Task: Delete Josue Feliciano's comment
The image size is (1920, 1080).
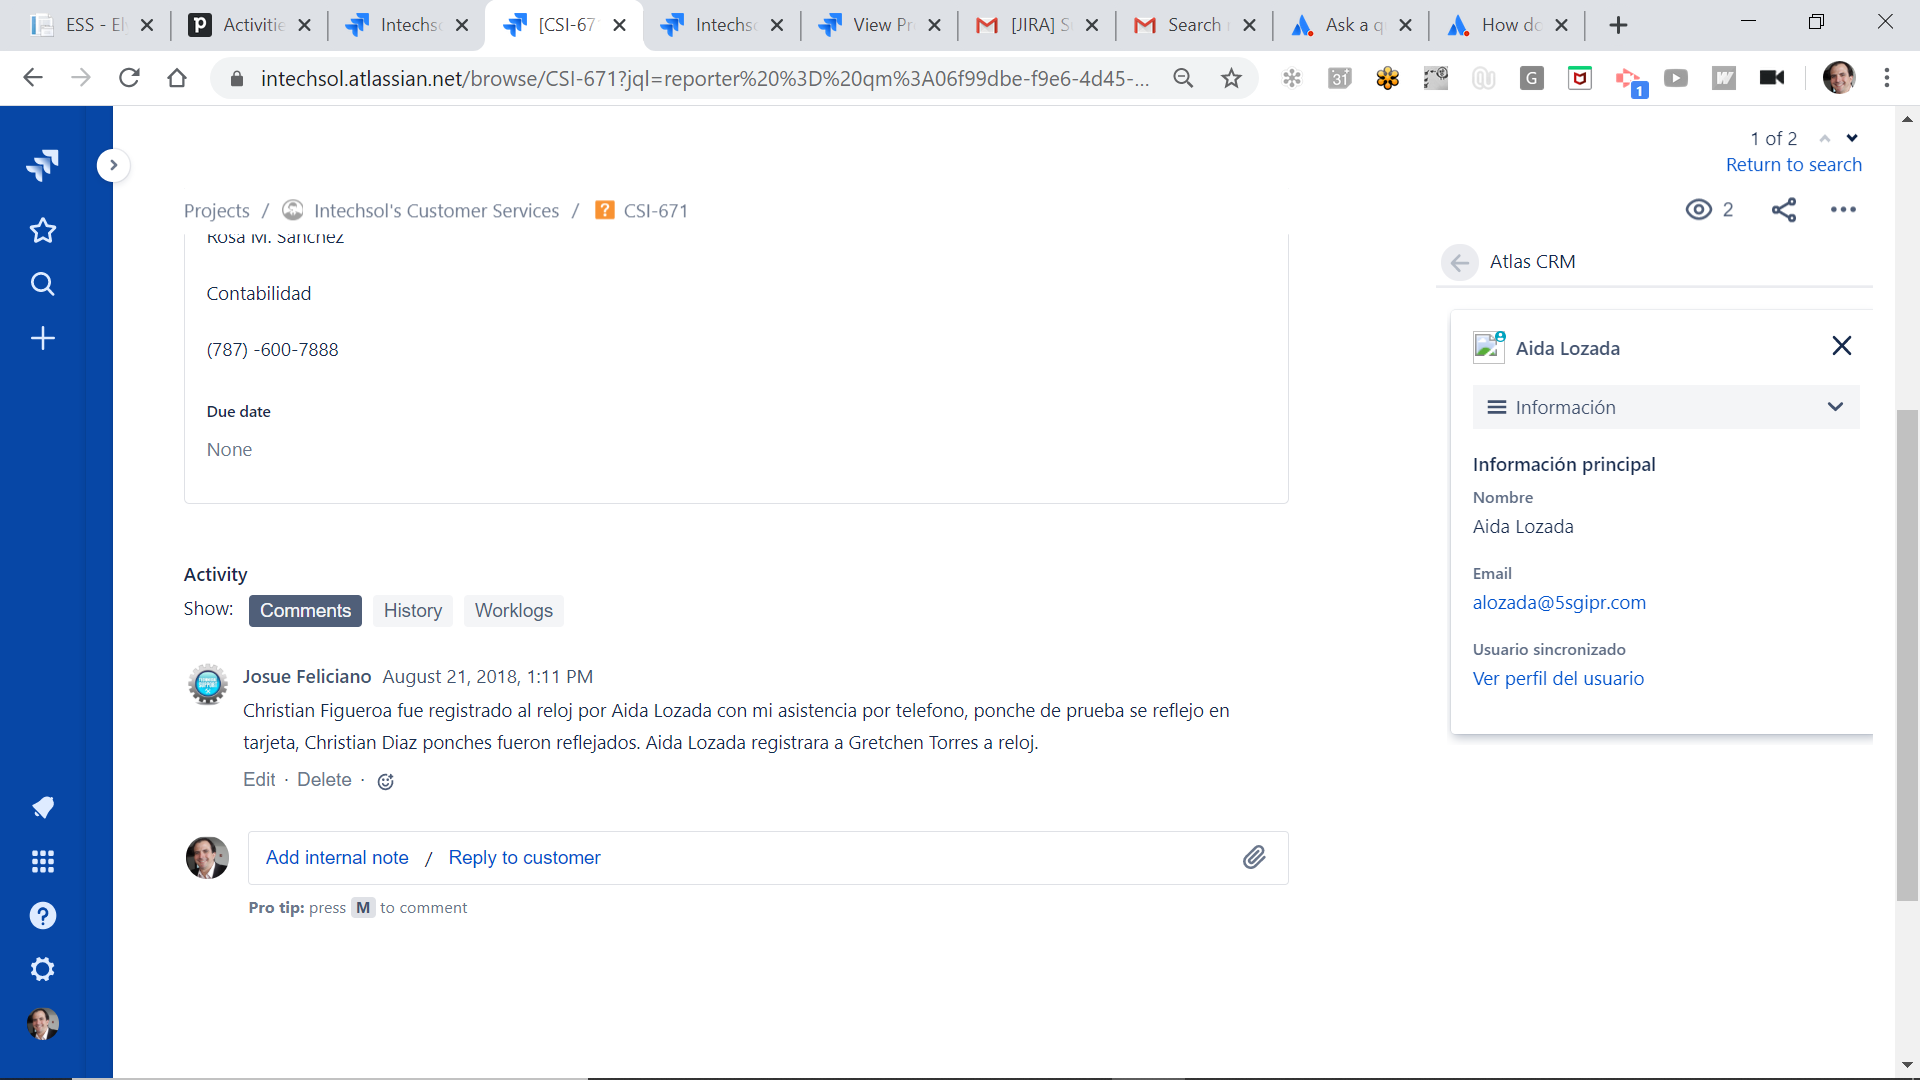Action: point(324,780)
